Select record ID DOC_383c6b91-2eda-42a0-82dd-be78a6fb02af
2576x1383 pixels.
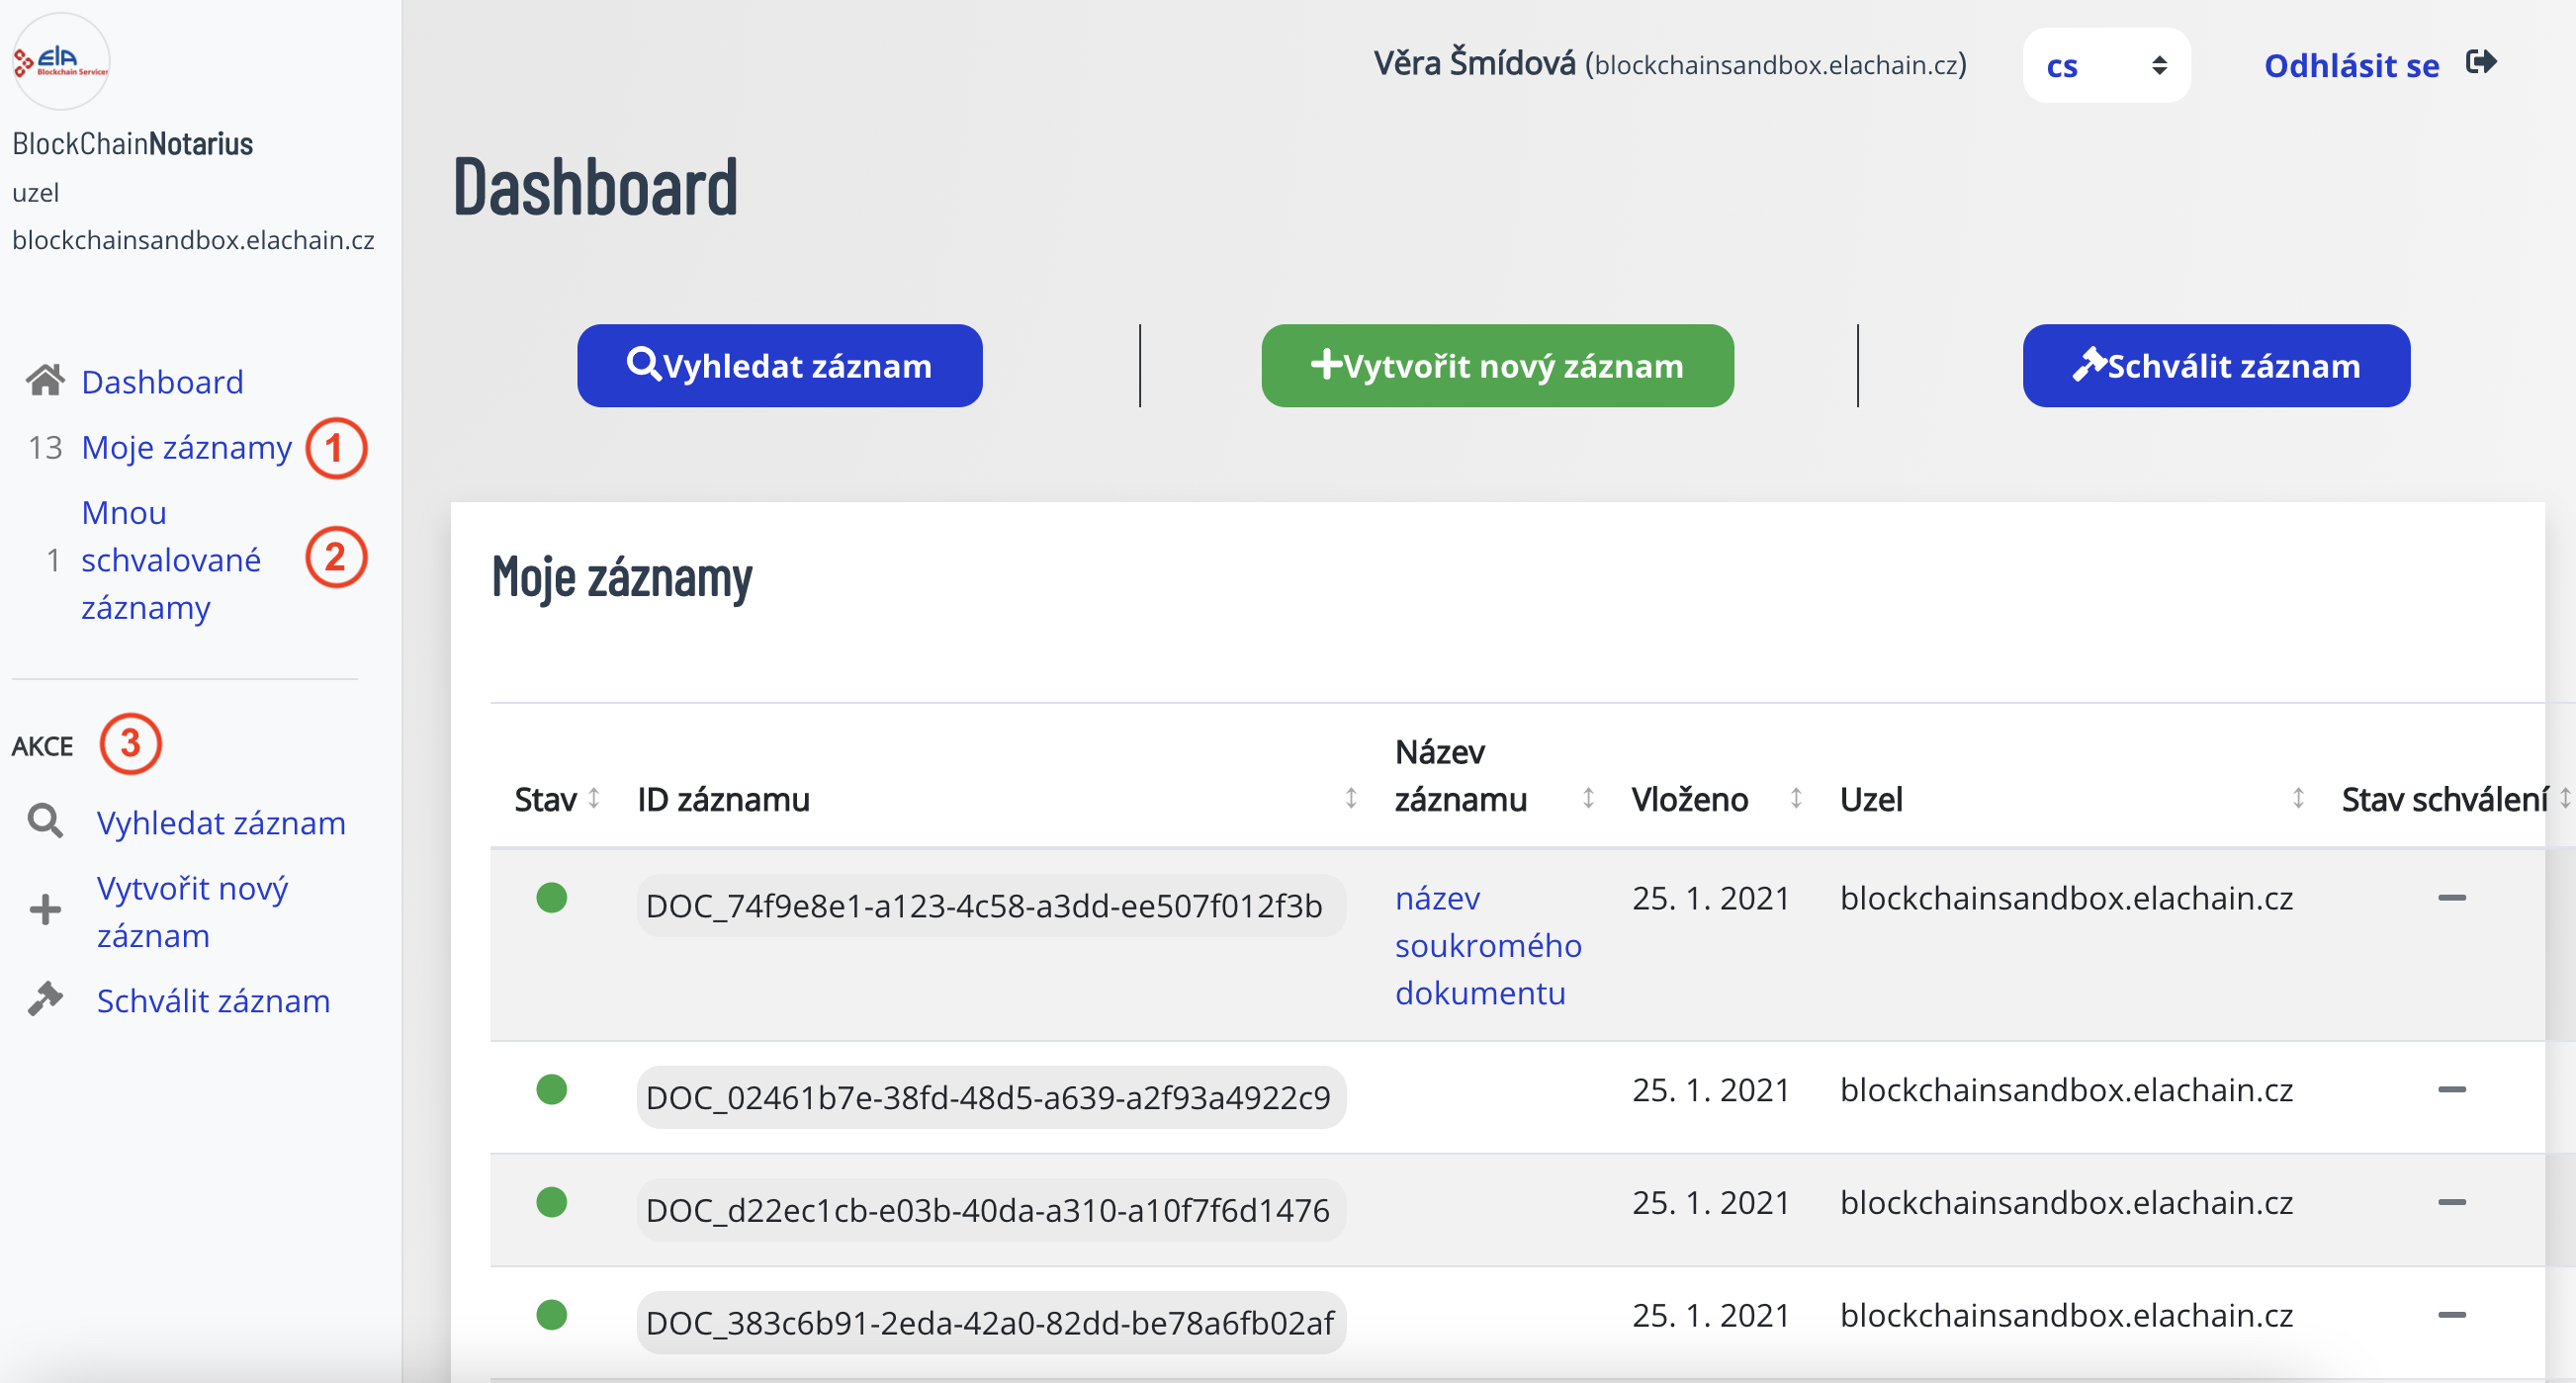[x=989, y=1323]
